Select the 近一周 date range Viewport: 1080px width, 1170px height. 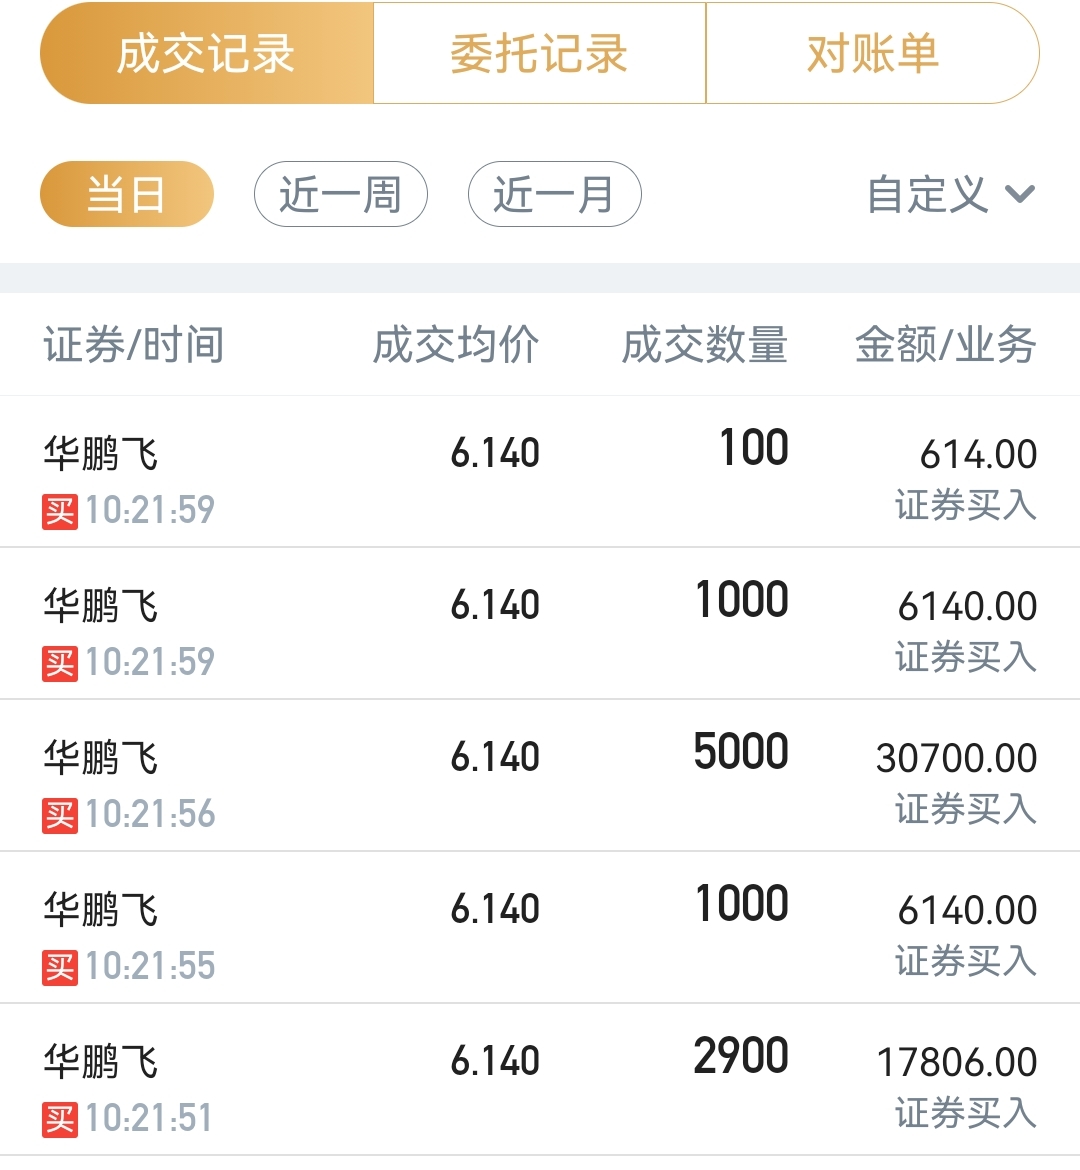[x=340, y=194]
